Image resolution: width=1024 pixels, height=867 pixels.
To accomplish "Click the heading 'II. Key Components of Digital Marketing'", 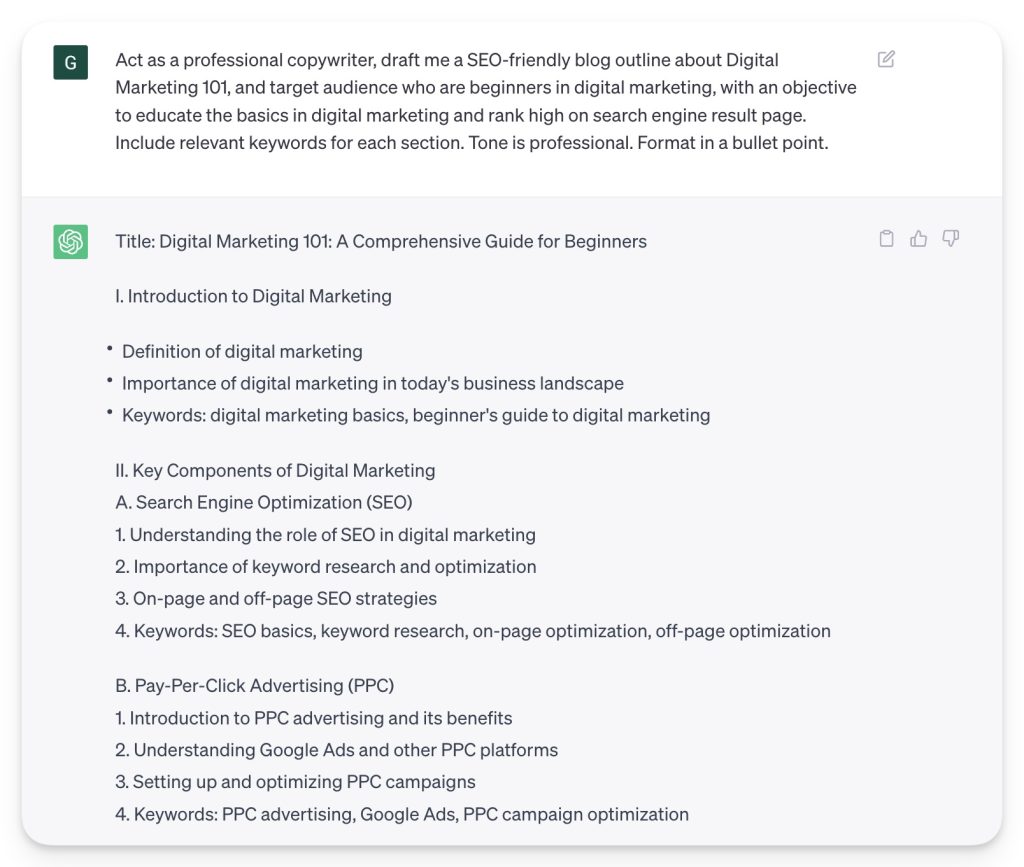I will (275, 471).
